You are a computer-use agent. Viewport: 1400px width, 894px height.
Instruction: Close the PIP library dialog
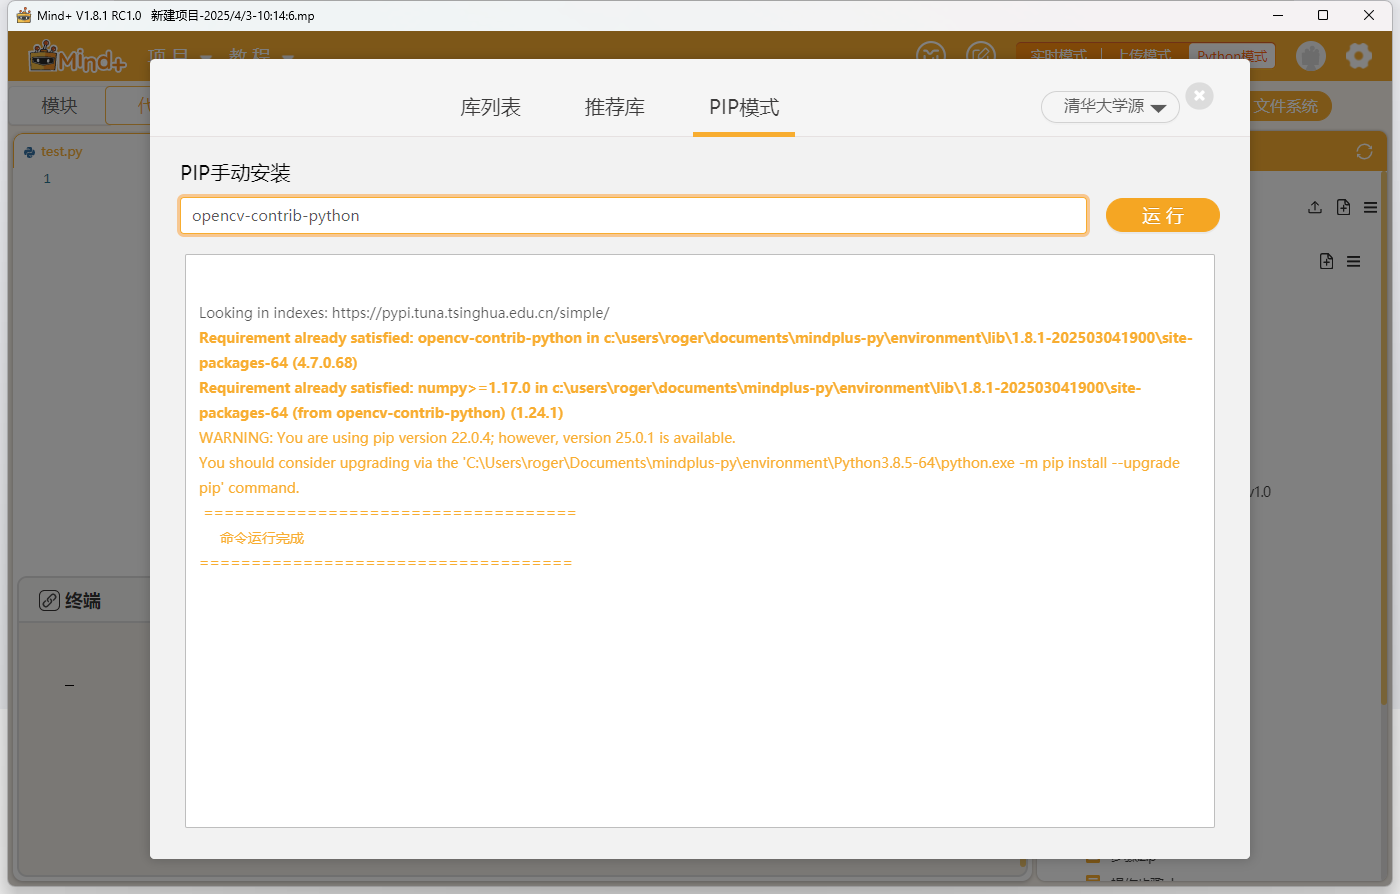pyautogui.click(x=1199, y=96)
